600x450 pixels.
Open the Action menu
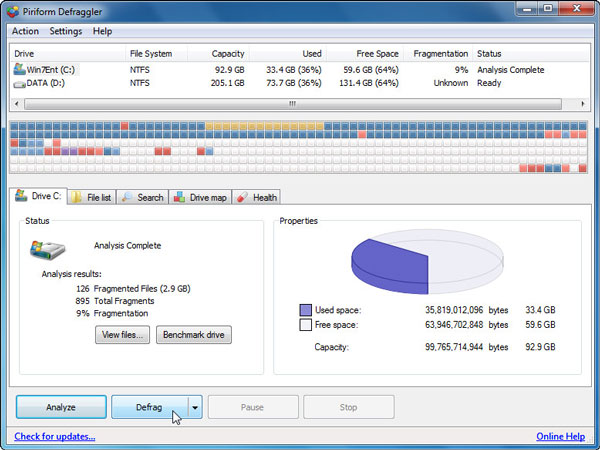pyautogui.click(x=25, y=31)
